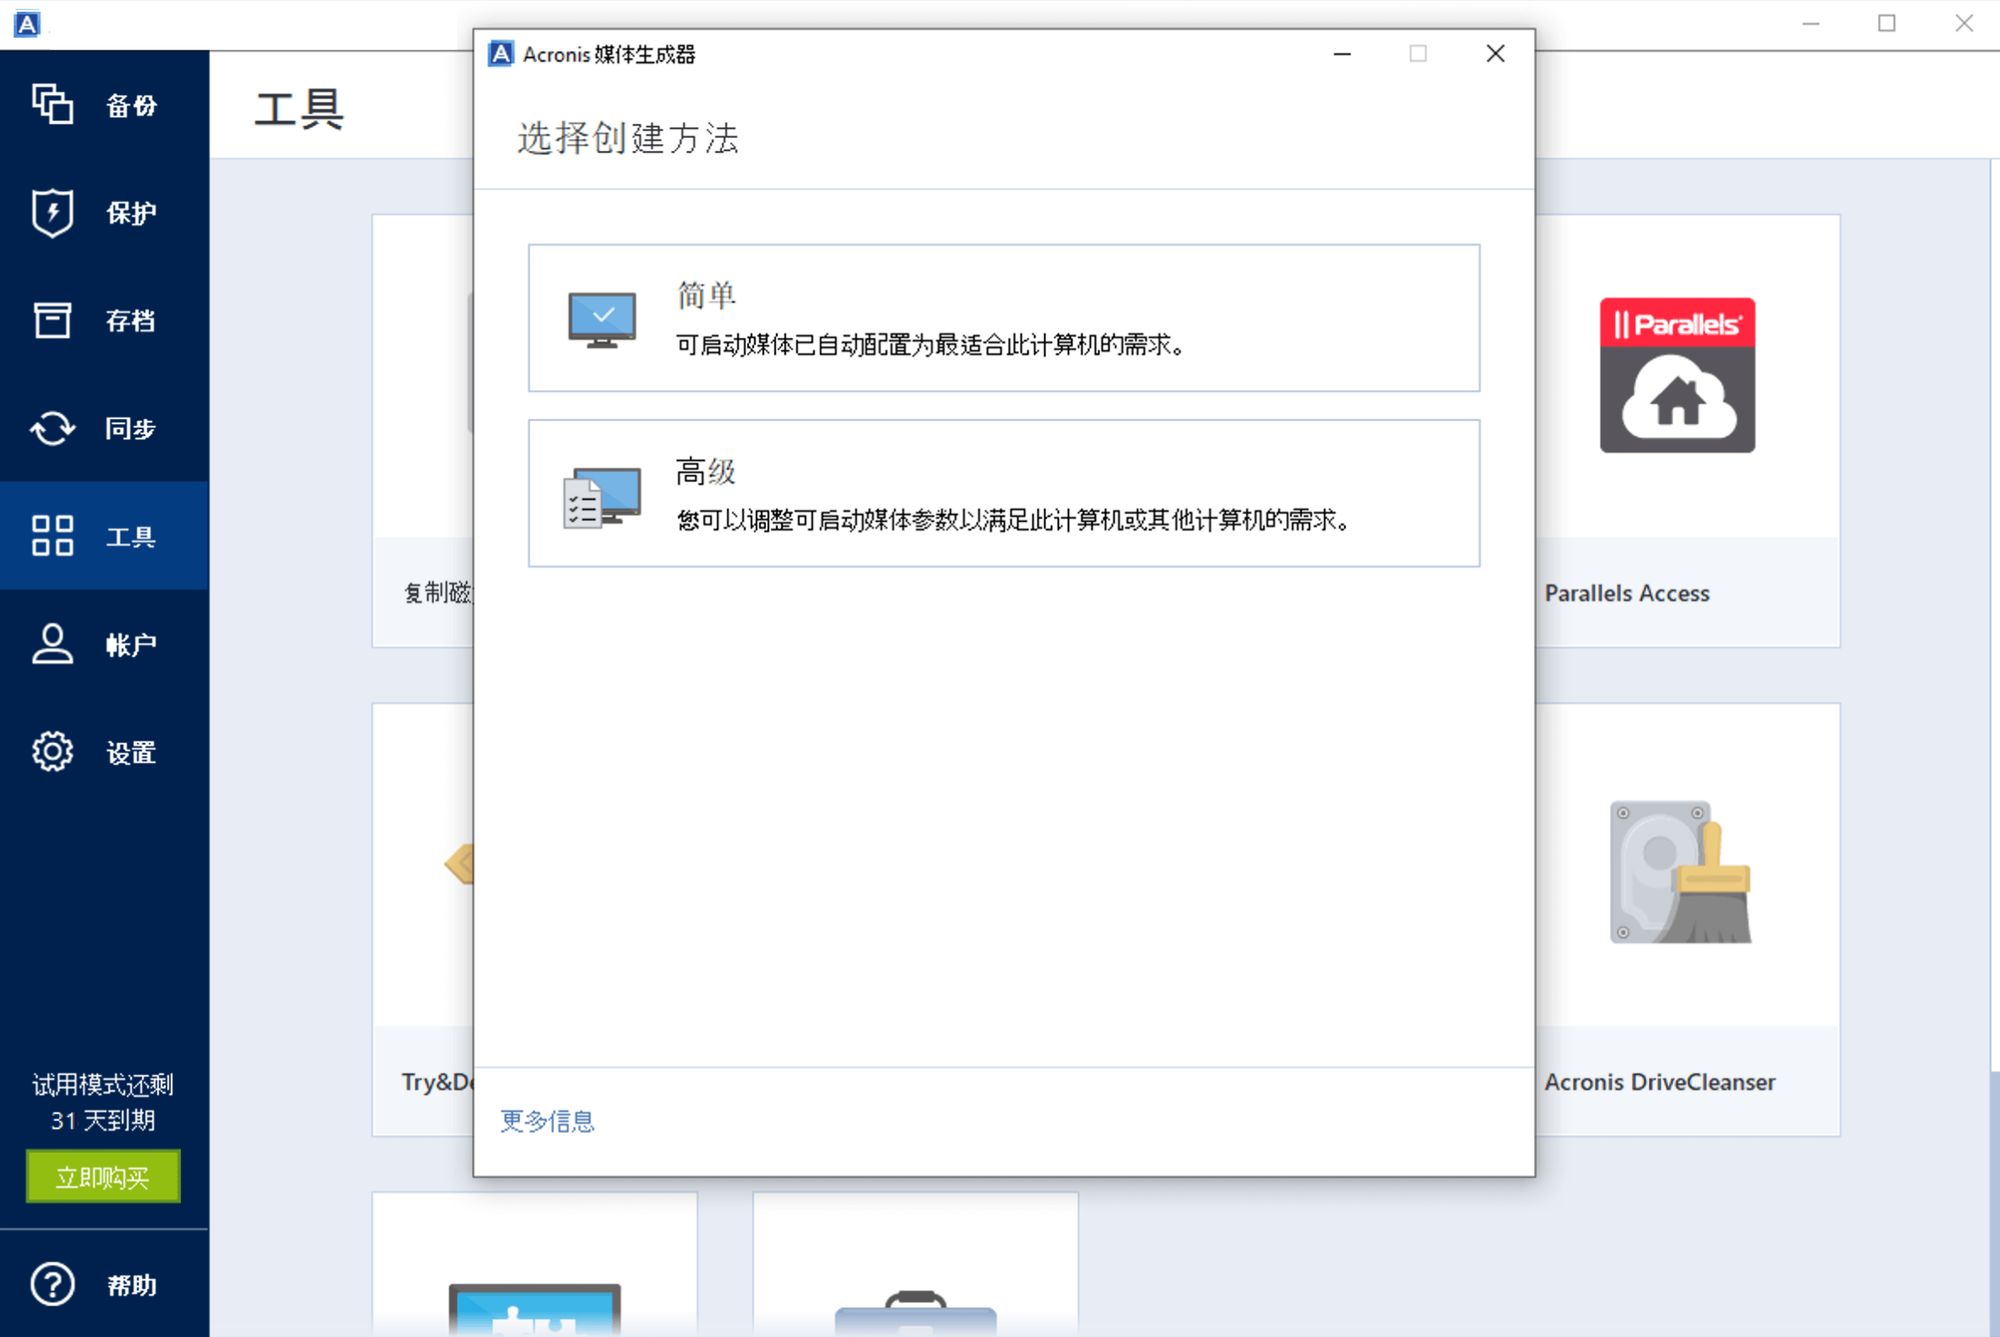This screenshot has width=2000, height=1337.
Task: Open the partially visible 复制磁 tool card
Action: pos(423,431)
